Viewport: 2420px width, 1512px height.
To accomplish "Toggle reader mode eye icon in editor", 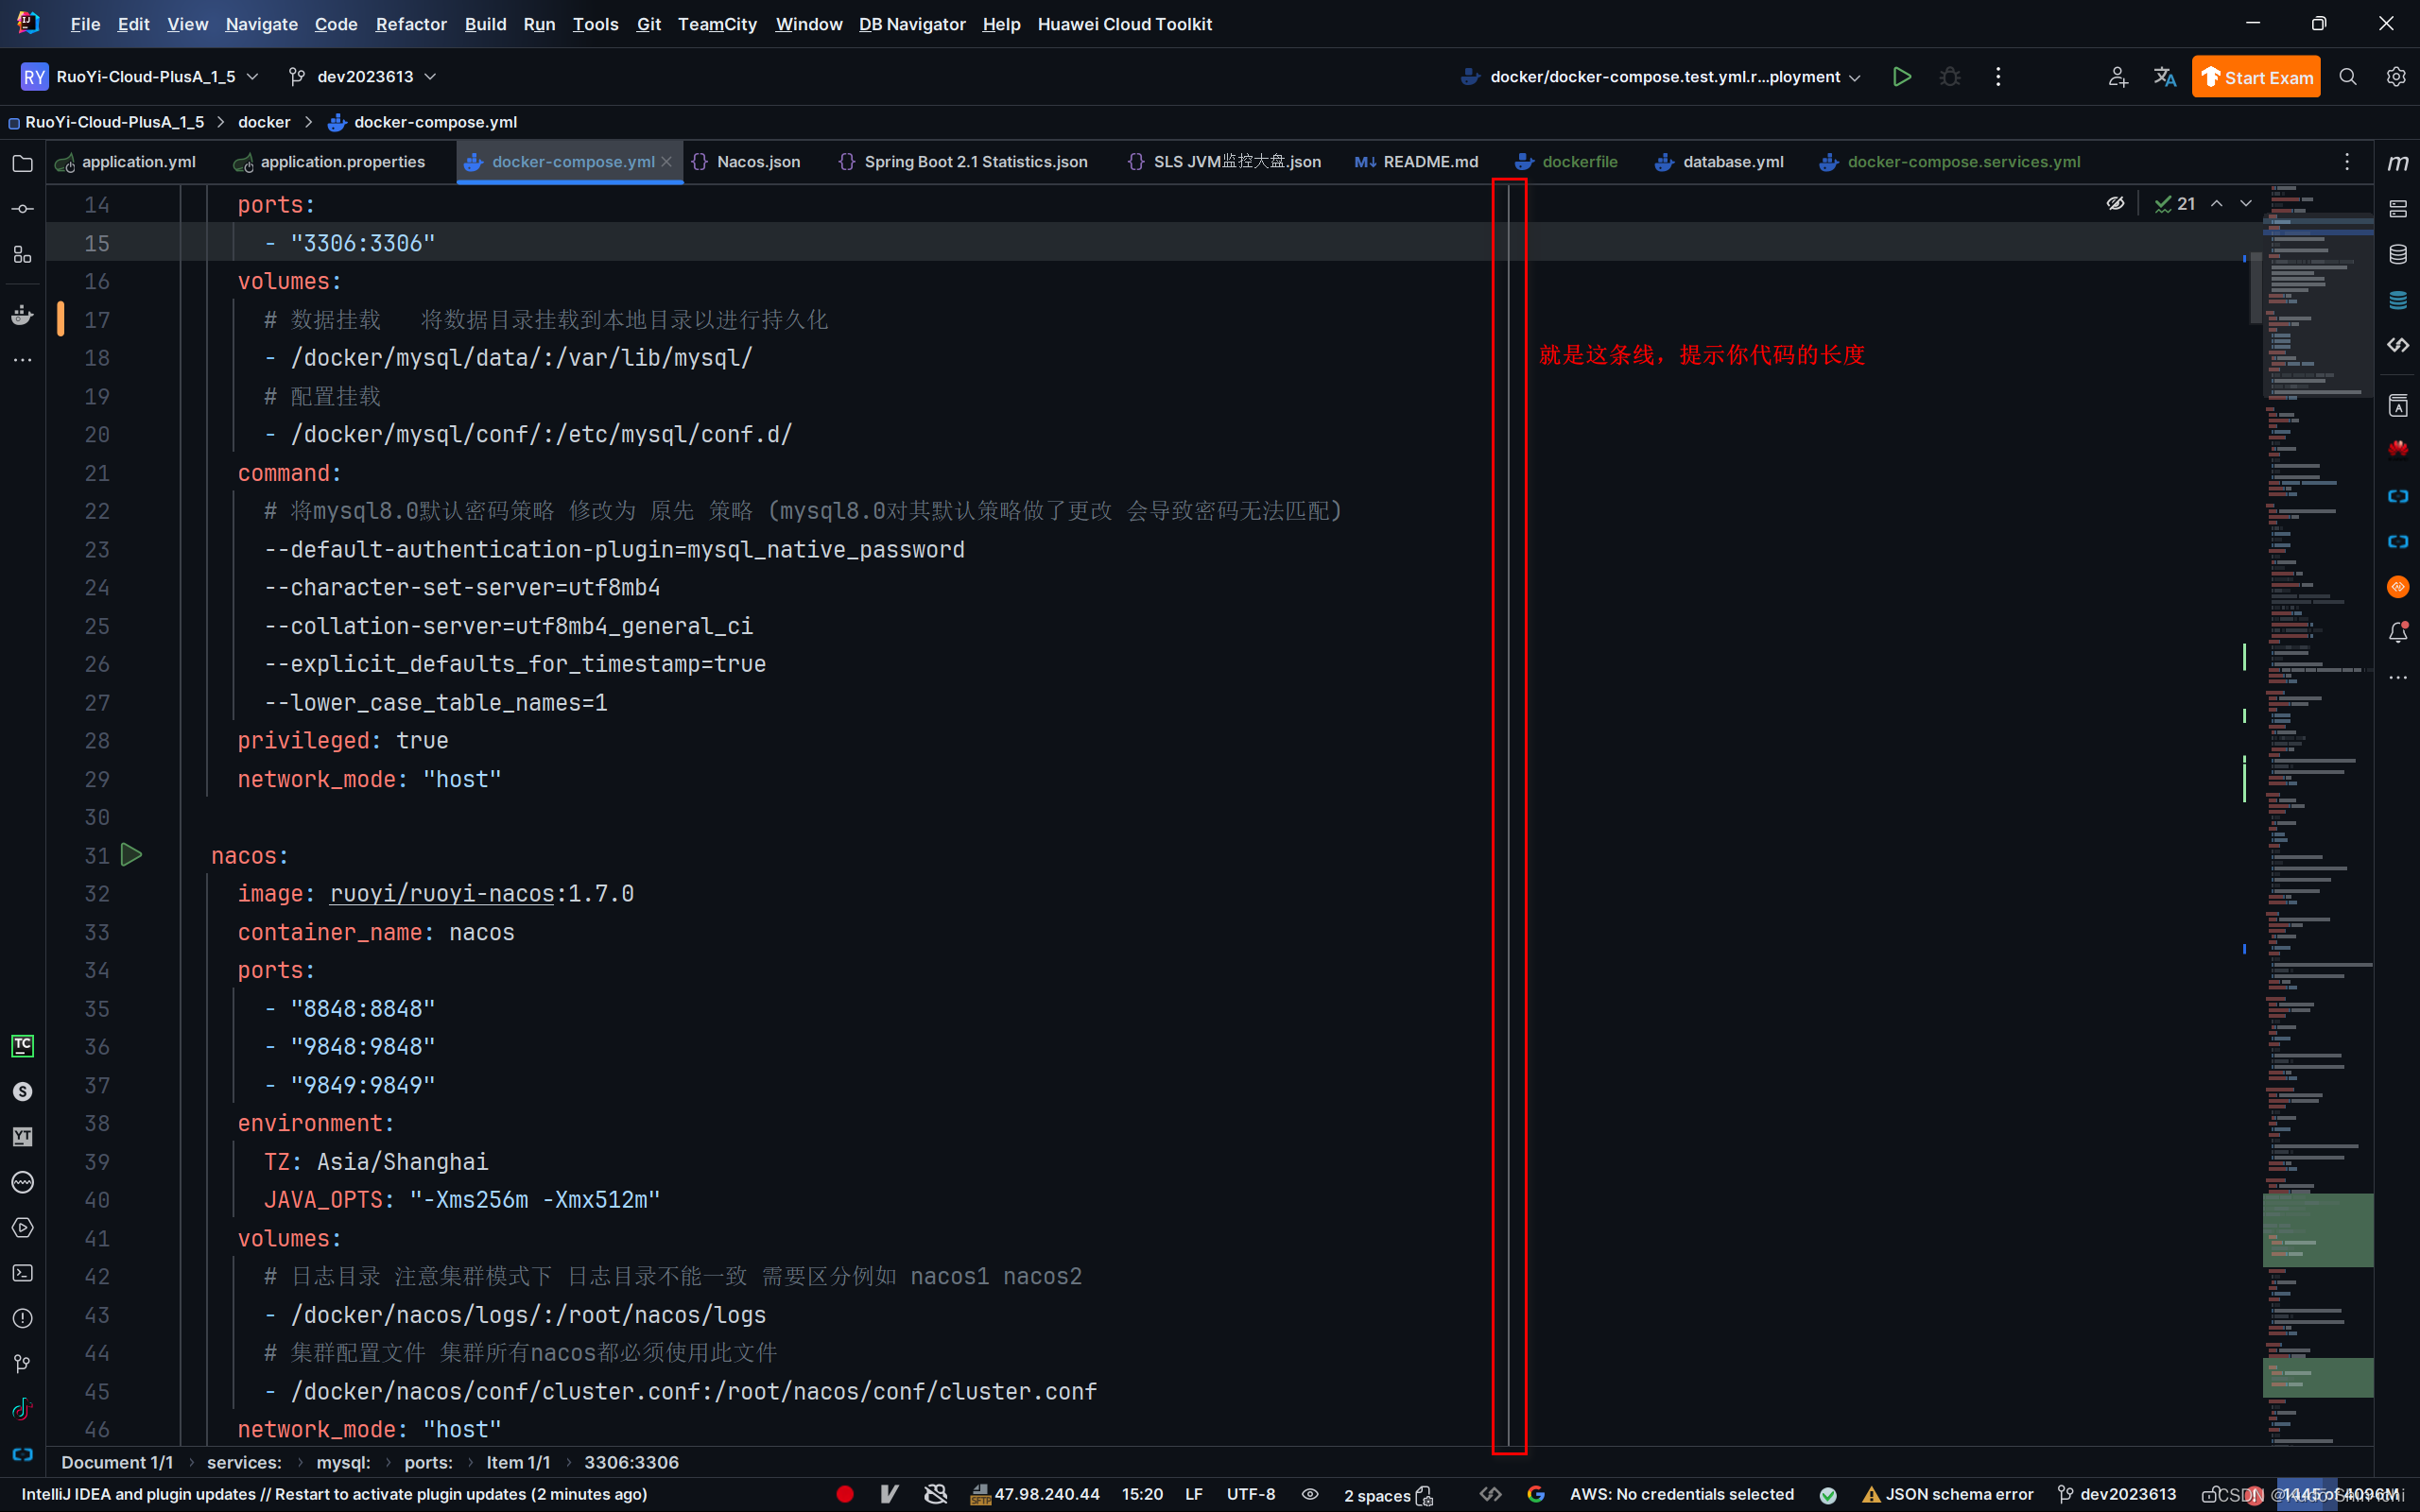I will [x=2115, y=204].
